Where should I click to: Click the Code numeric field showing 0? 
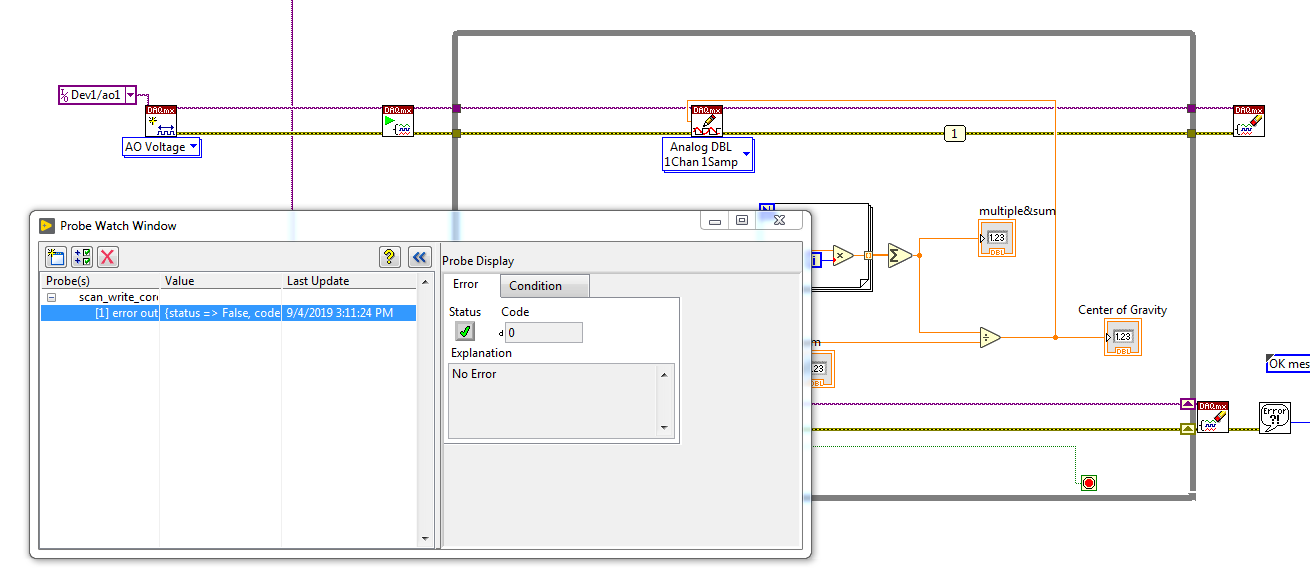(x=543, y=333)
